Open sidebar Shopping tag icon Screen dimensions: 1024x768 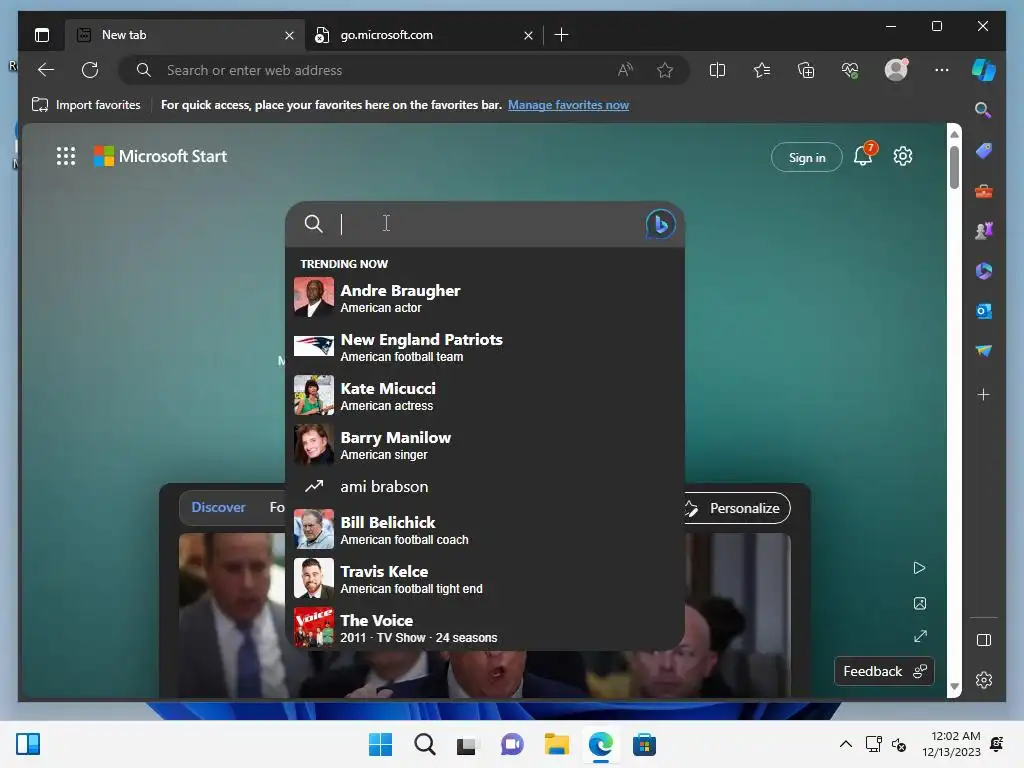984,151
